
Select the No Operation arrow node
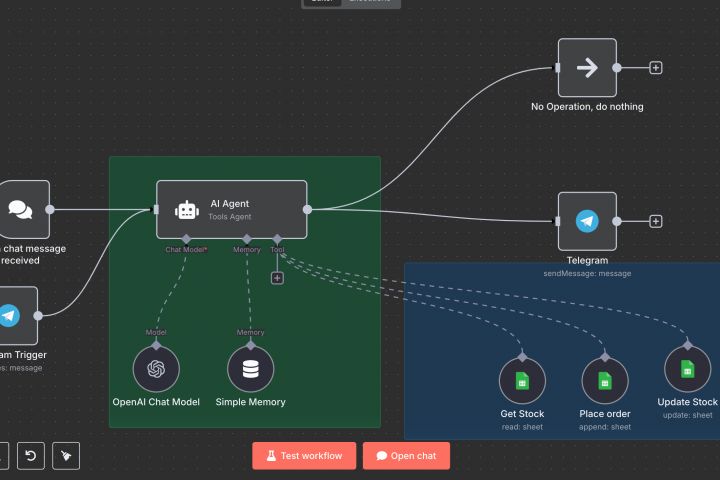(x=587, y=68)
